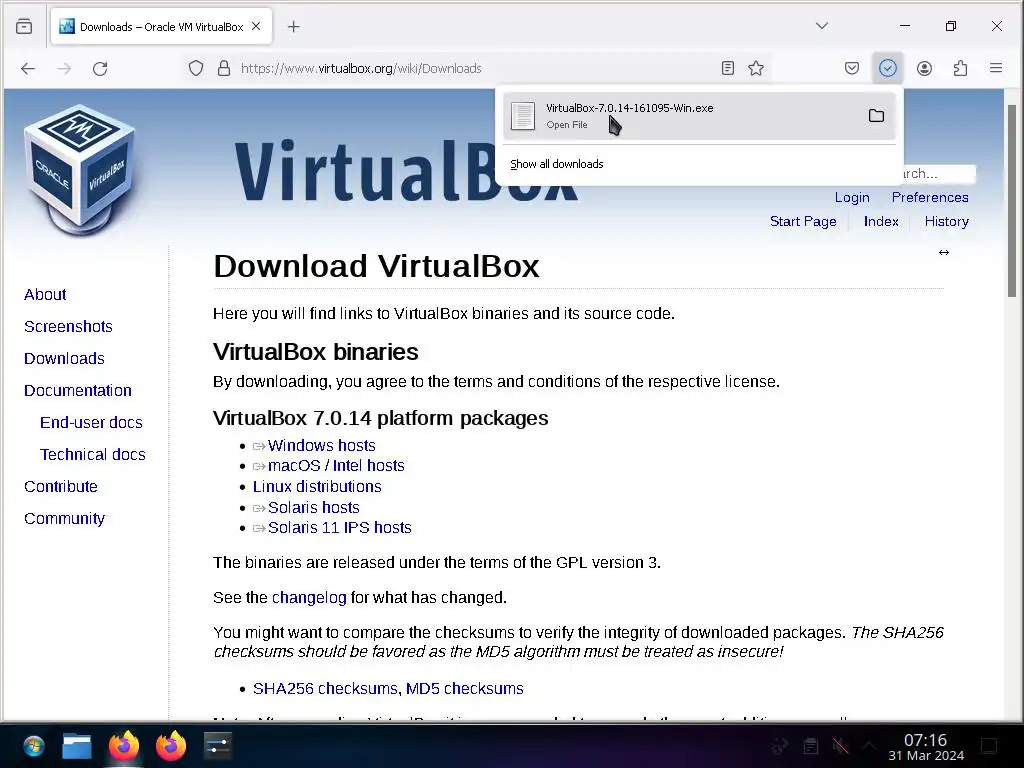Click the forward navigation arrow

(64, 69)
